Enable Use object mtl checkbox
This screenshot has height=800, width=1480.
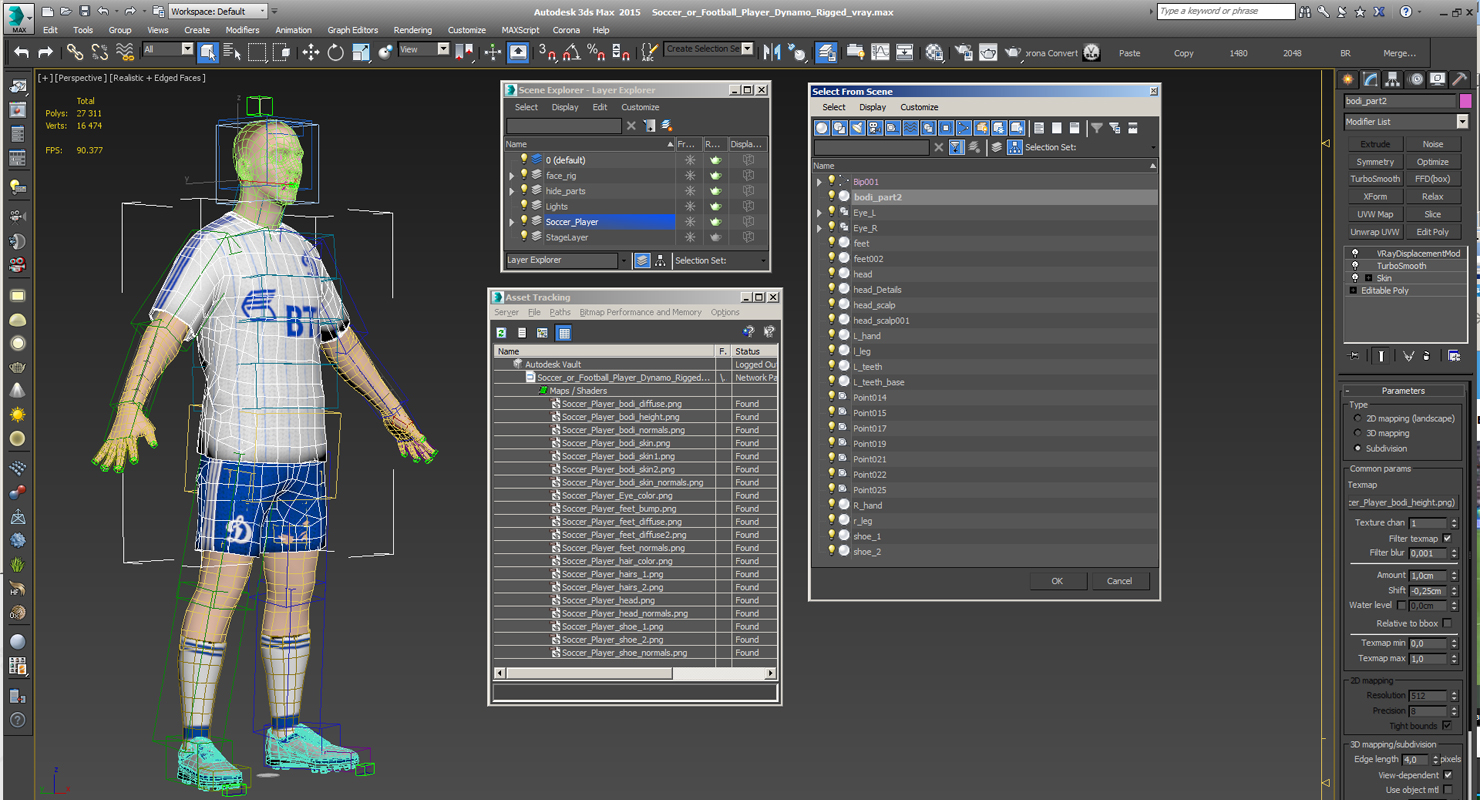1447,790
